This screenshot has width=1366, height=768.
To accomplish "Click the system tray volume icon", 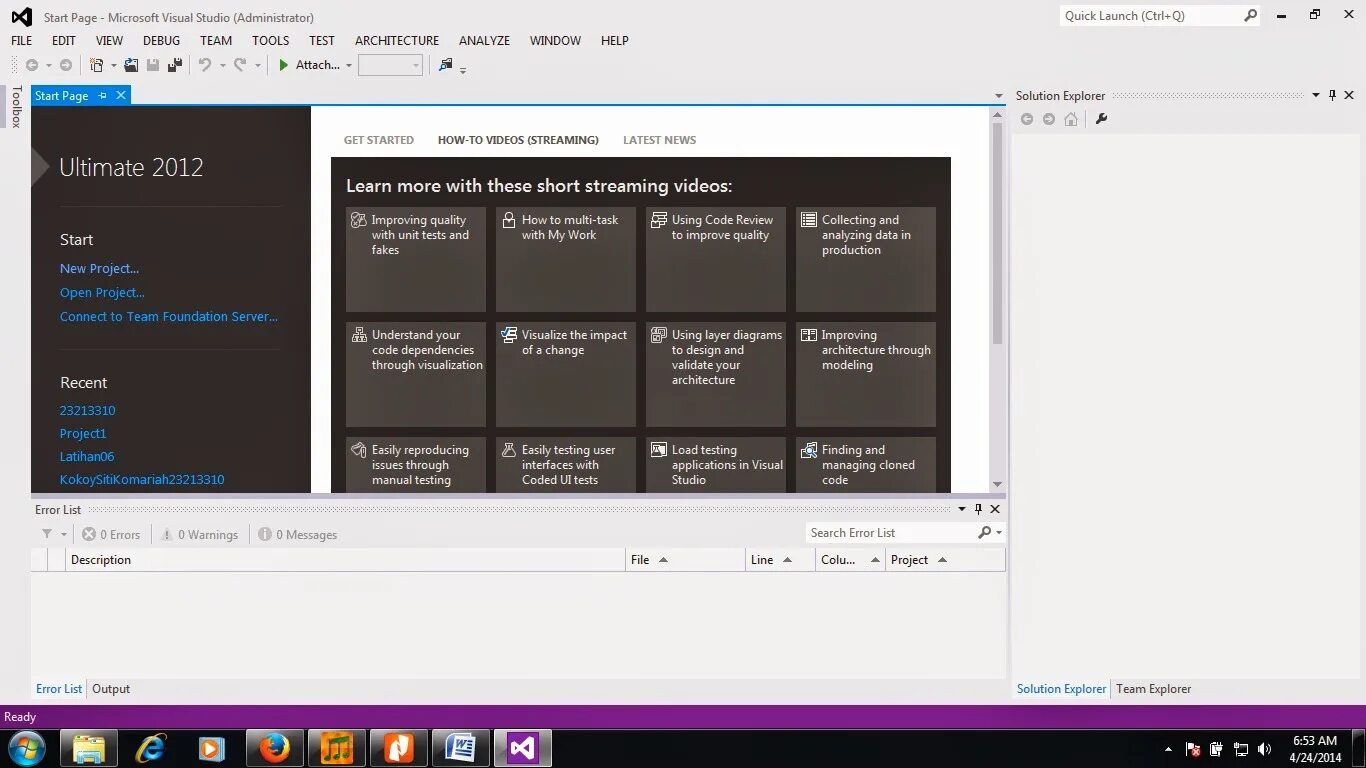I will [1265, 749].
